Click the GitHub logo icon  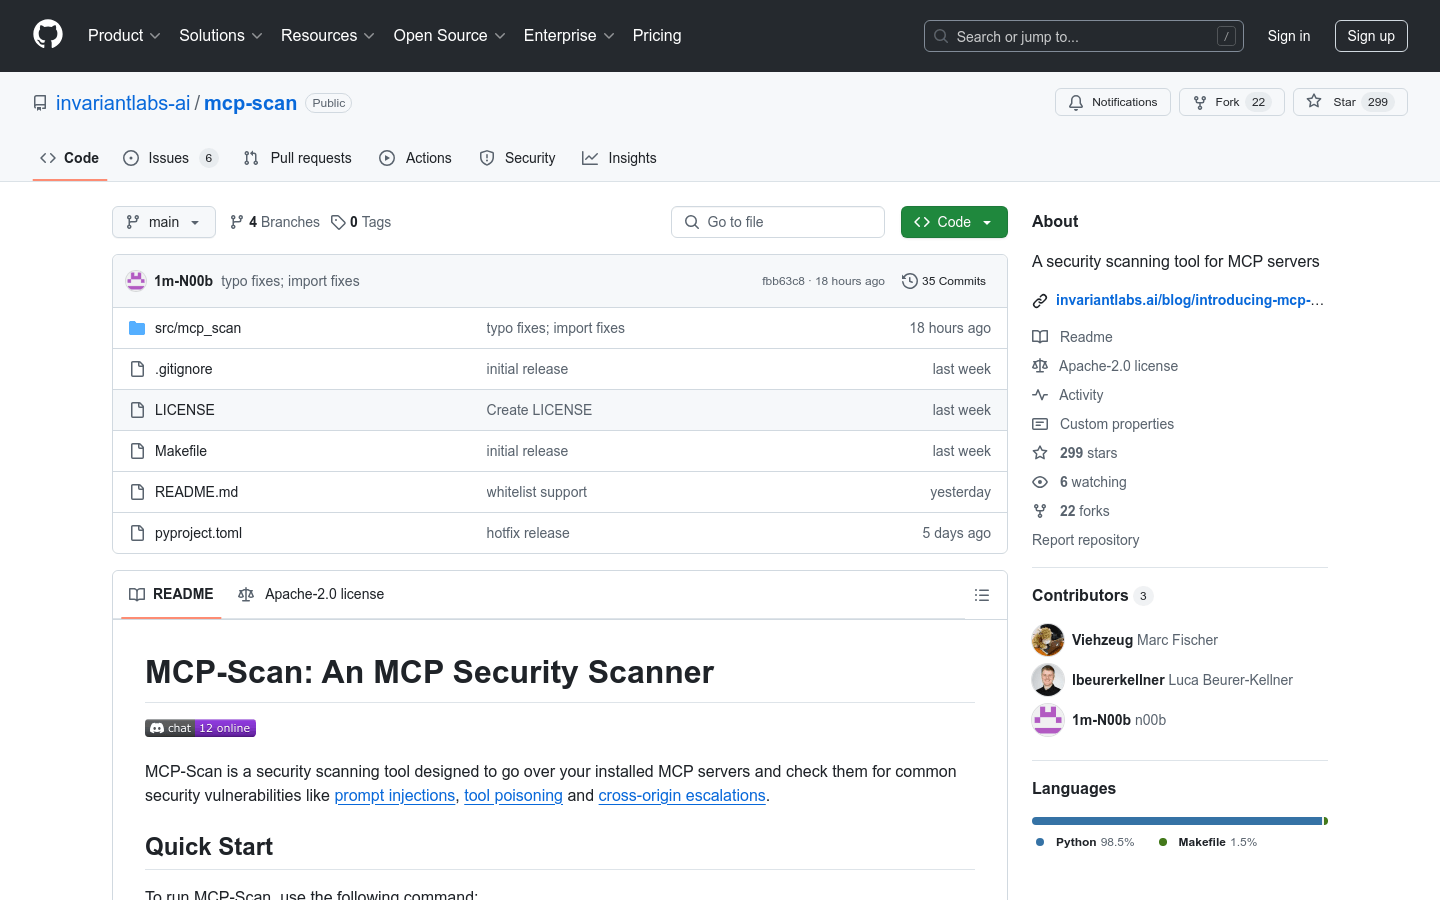(48, 35)
